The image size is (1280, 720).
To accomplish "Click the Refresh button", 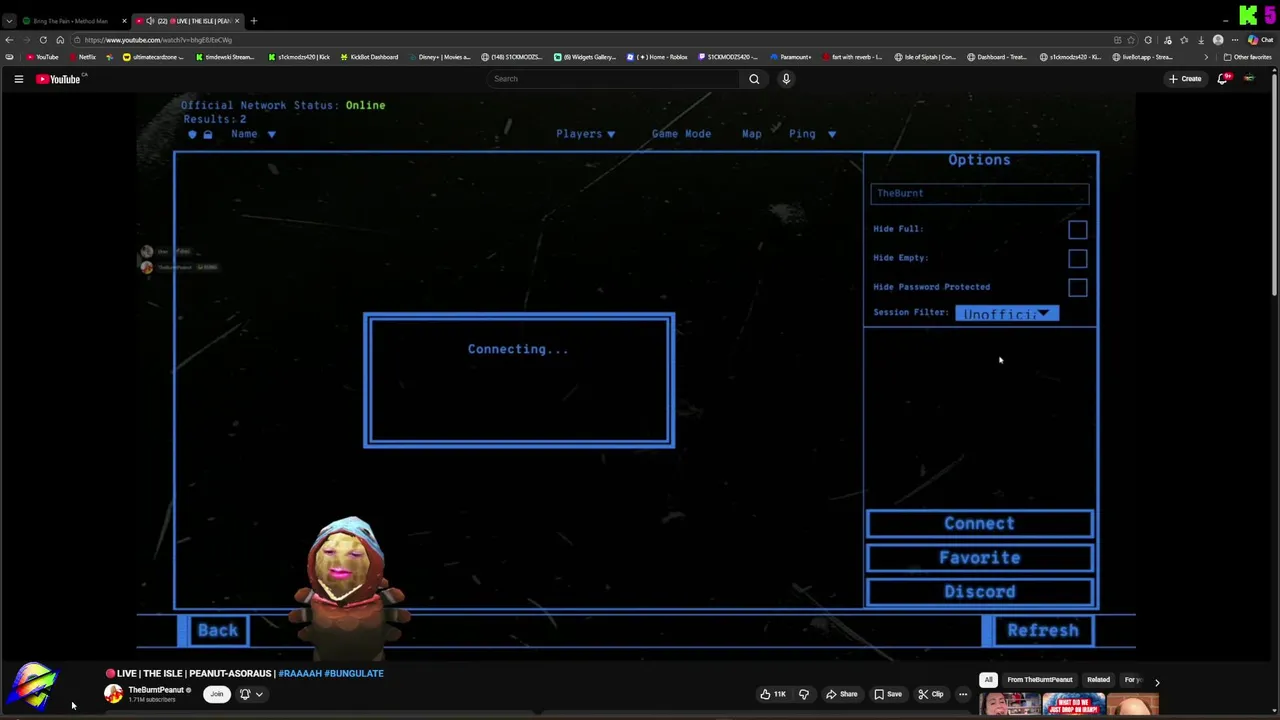I will [1043, 631].
